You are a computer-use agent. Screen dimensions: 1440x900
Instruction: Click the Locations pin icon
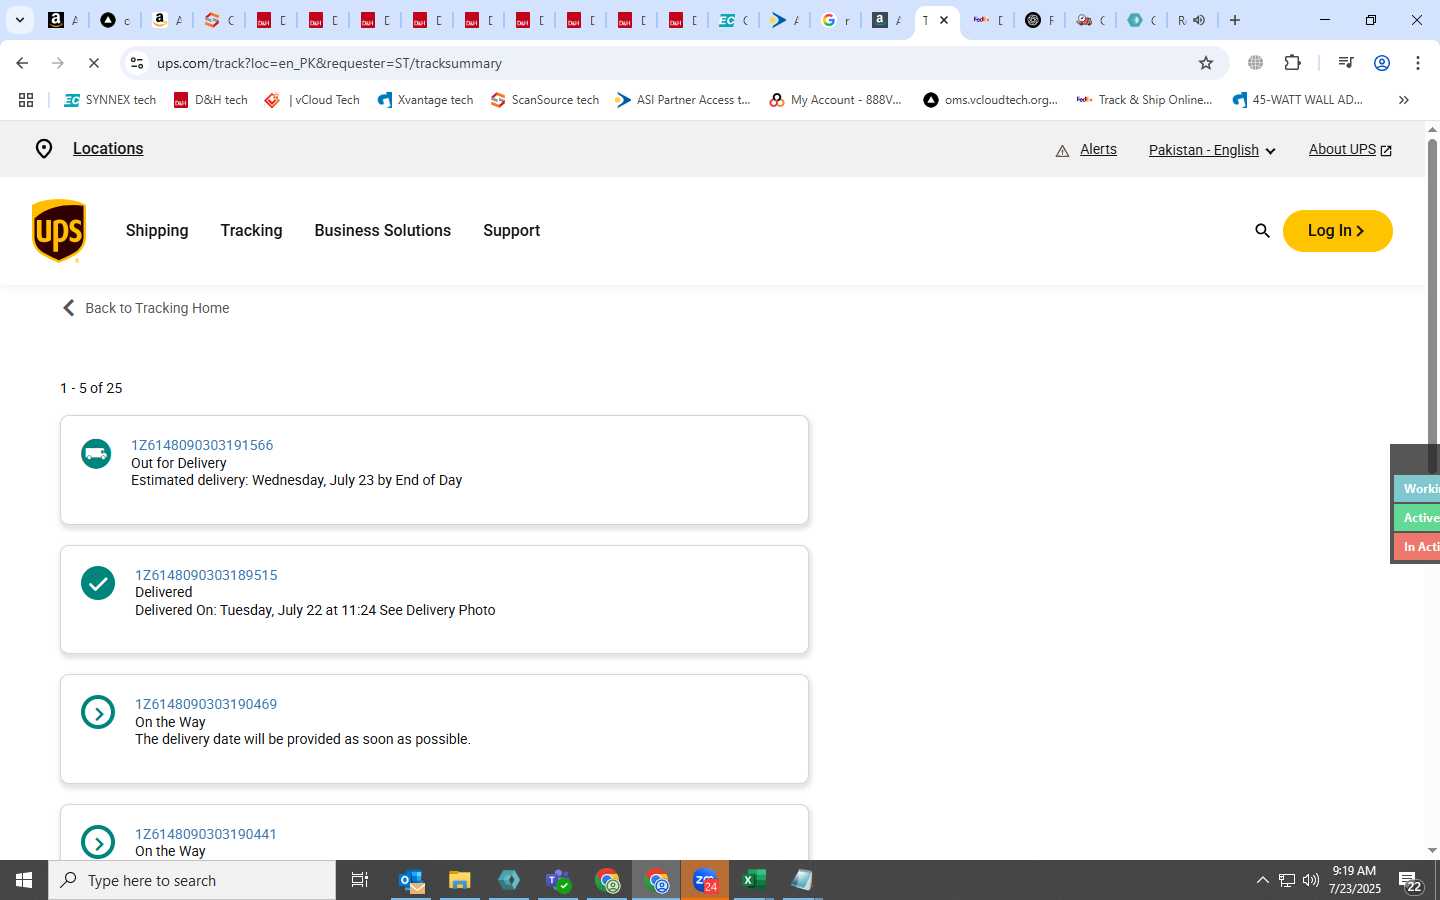tap(44, 149)
